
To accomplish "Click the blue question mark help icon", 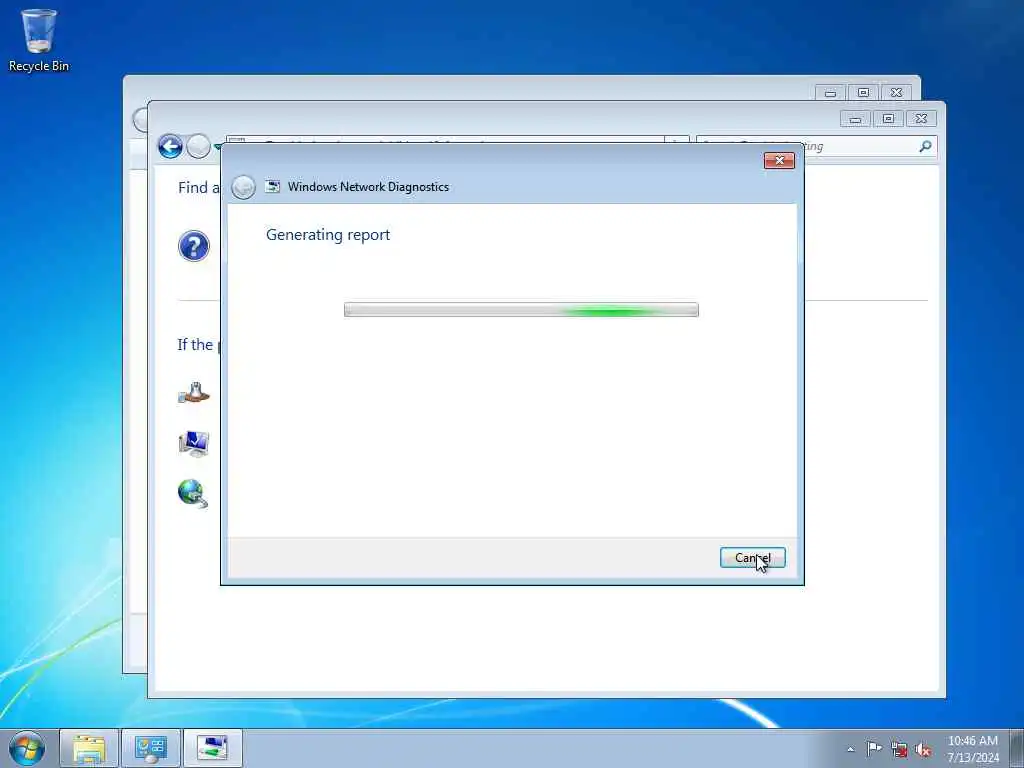I will coord(194,246).
